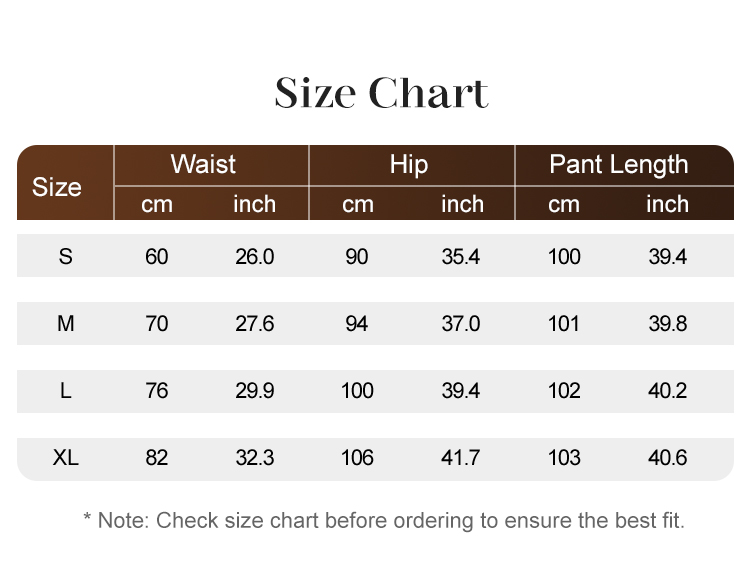750x588 pixels.
Task: Click waist value 26.0 inch for size S
Action: coord(254,256)
